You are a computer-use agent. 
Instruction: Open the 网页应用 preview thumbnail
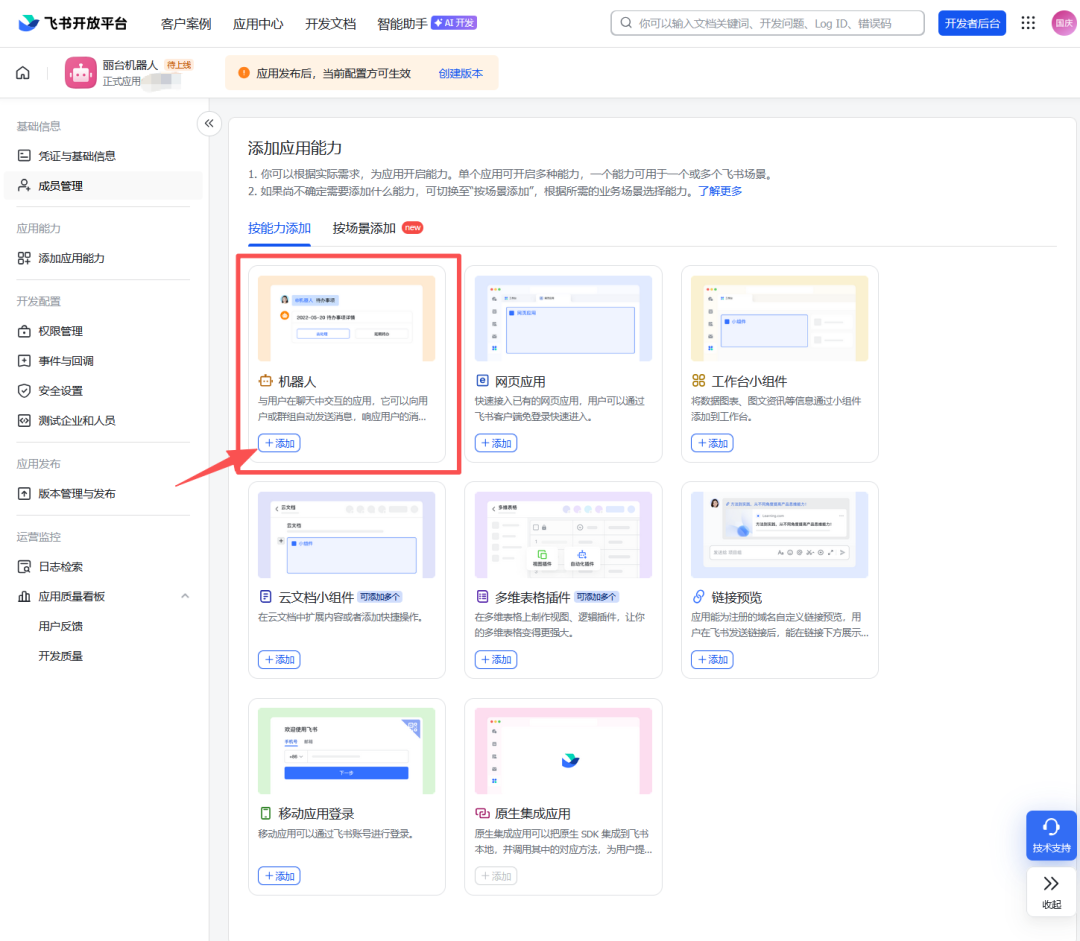coord(563,318)
